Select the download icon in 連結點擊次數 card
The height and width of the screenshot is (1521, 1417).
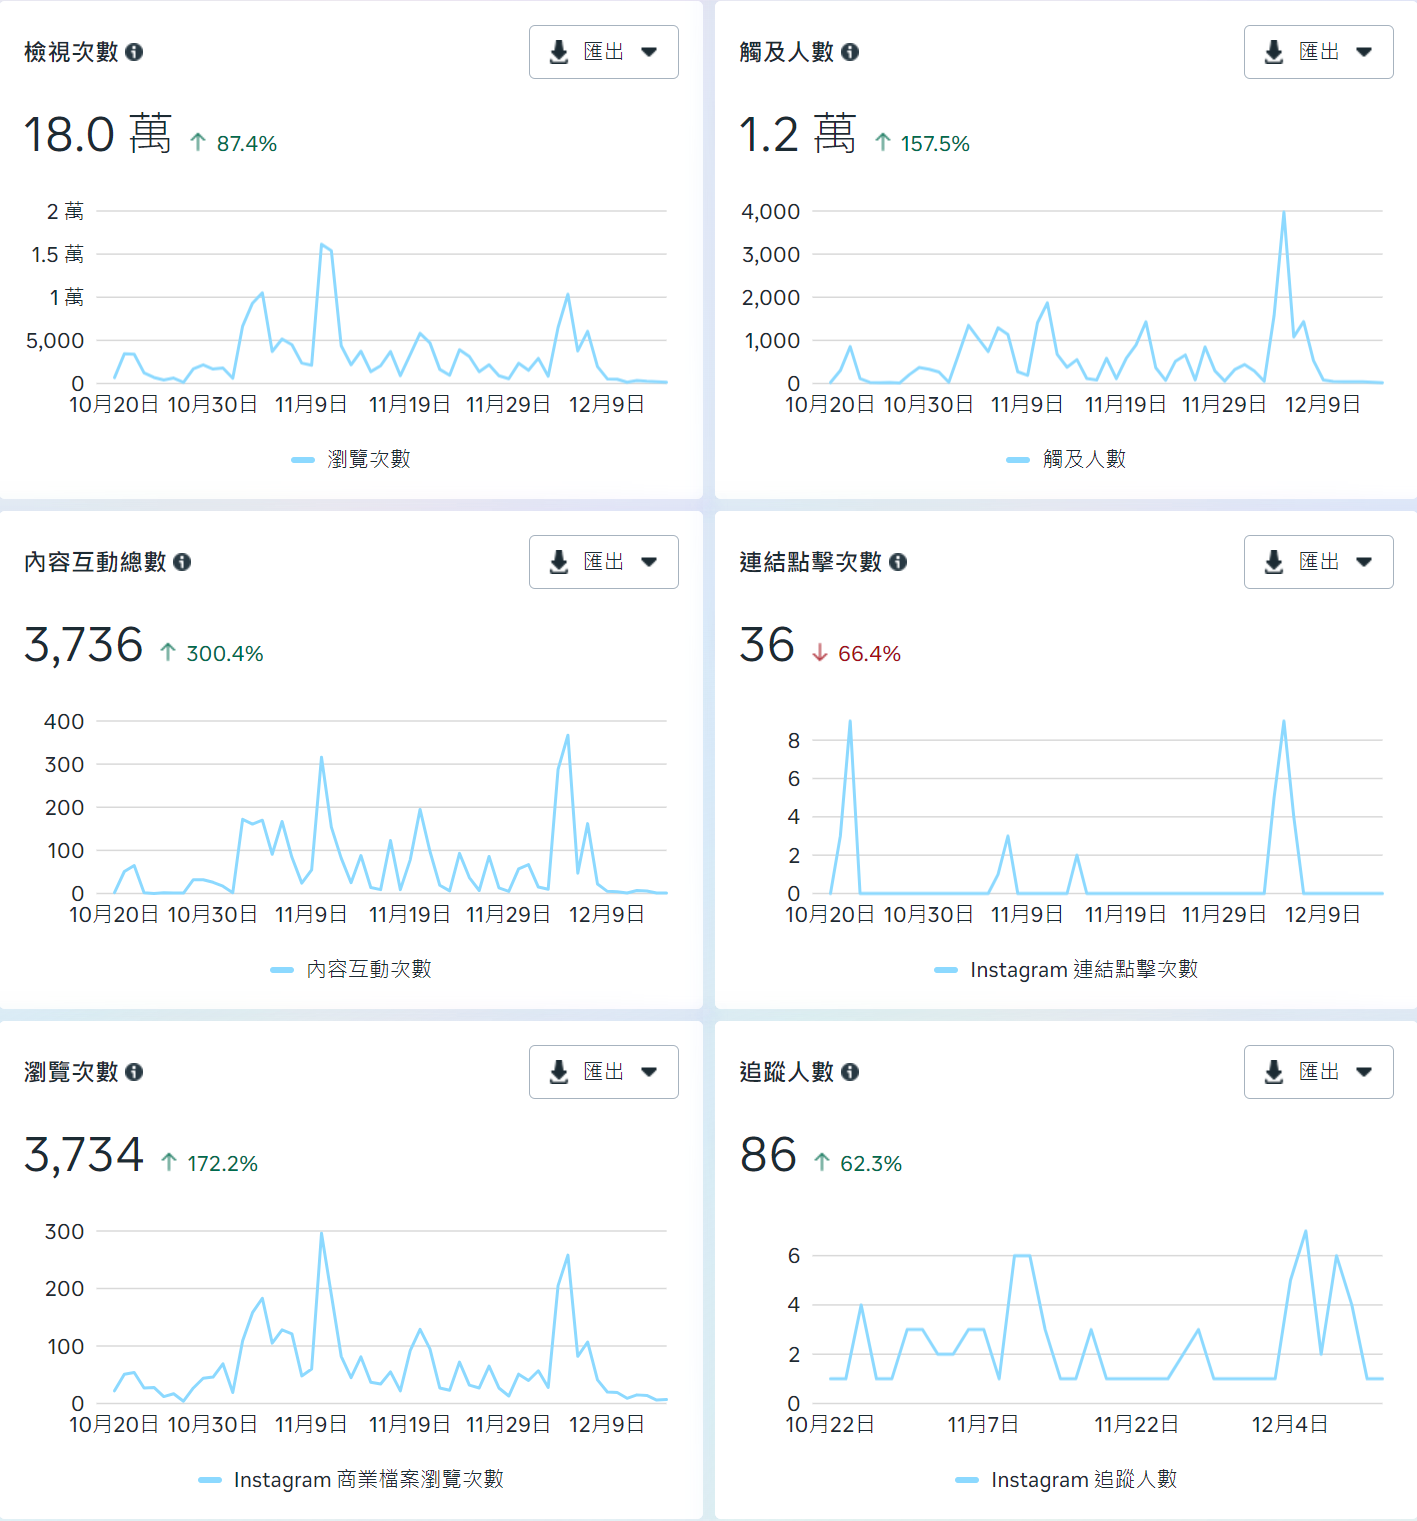click(1274, 562)
